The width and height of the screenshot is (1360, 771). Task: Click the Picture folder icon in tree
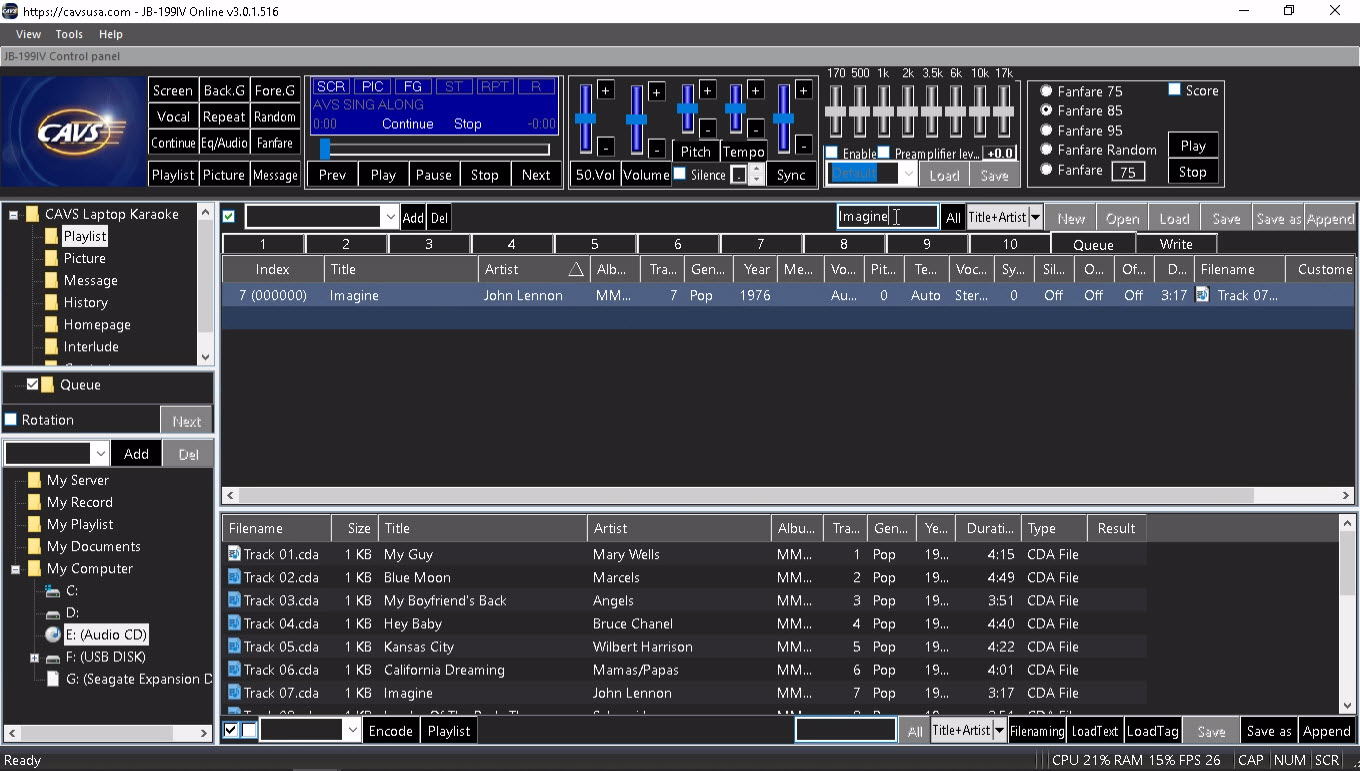click(51, 259)
